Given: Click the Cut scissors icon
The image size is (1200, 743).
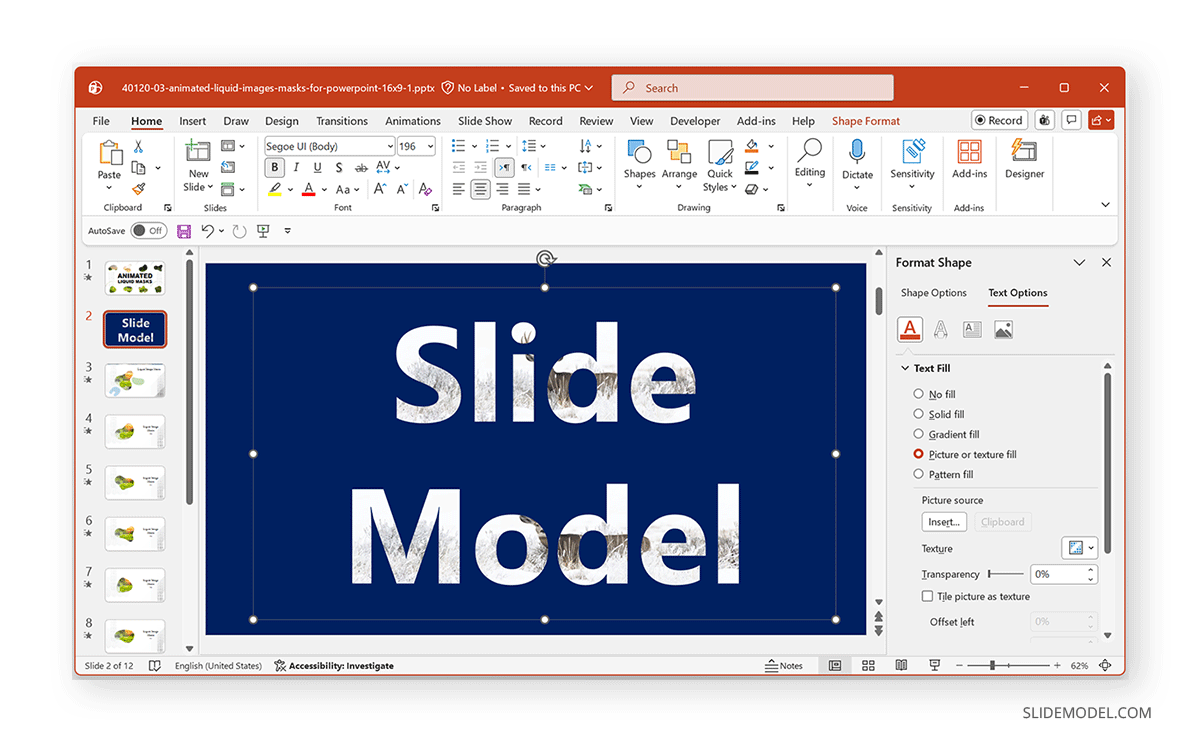Looking at the screenshot, I should pyautogui.click(x=139, y=146).
